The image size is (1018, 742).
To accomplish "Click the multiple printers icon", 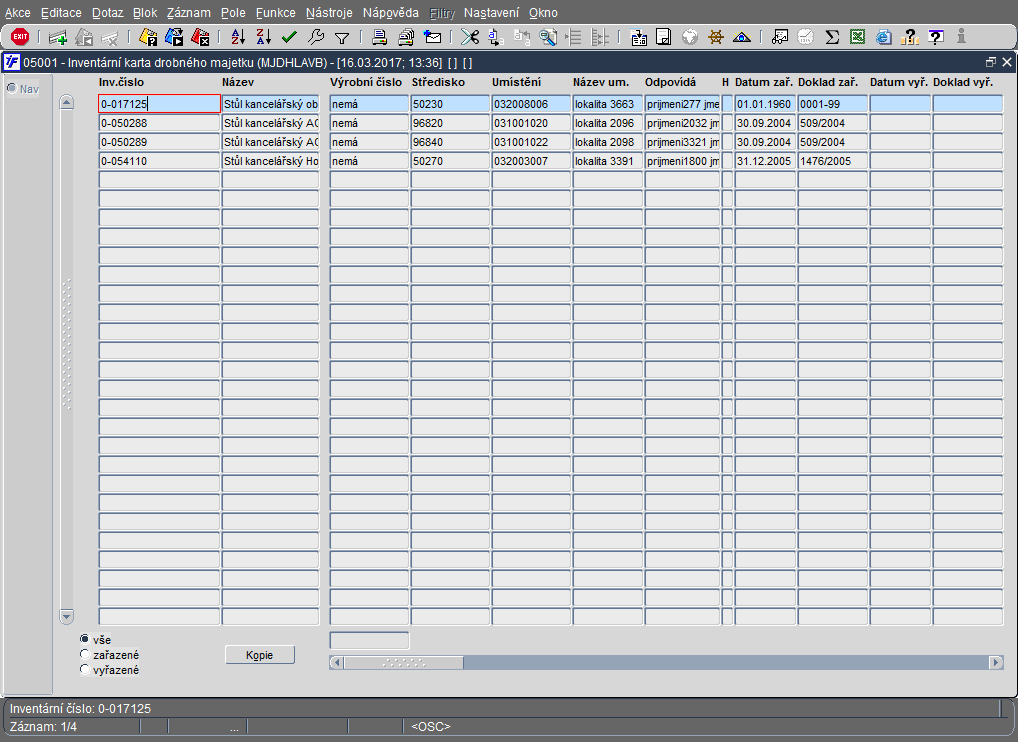I will pyautogui.click(x=406, y=37).
